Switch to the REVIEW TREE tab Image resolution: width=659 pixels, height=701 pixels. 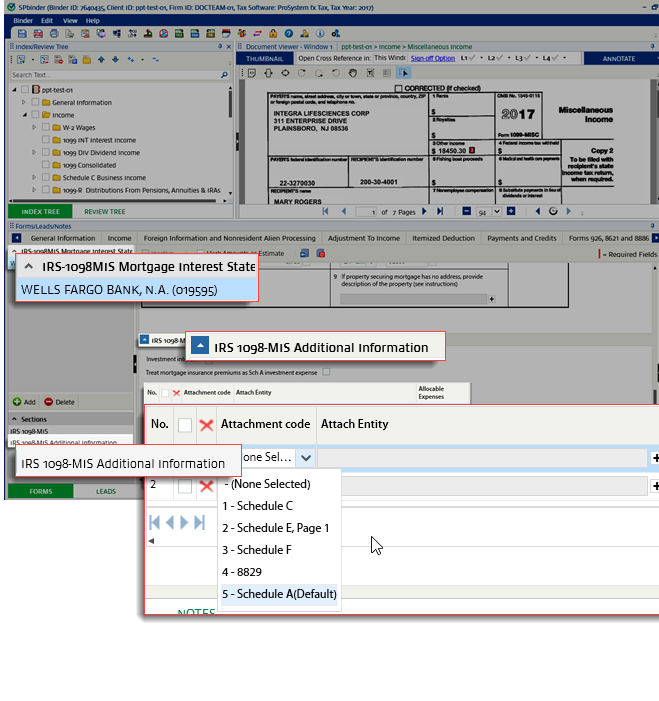tap(105, 212)
